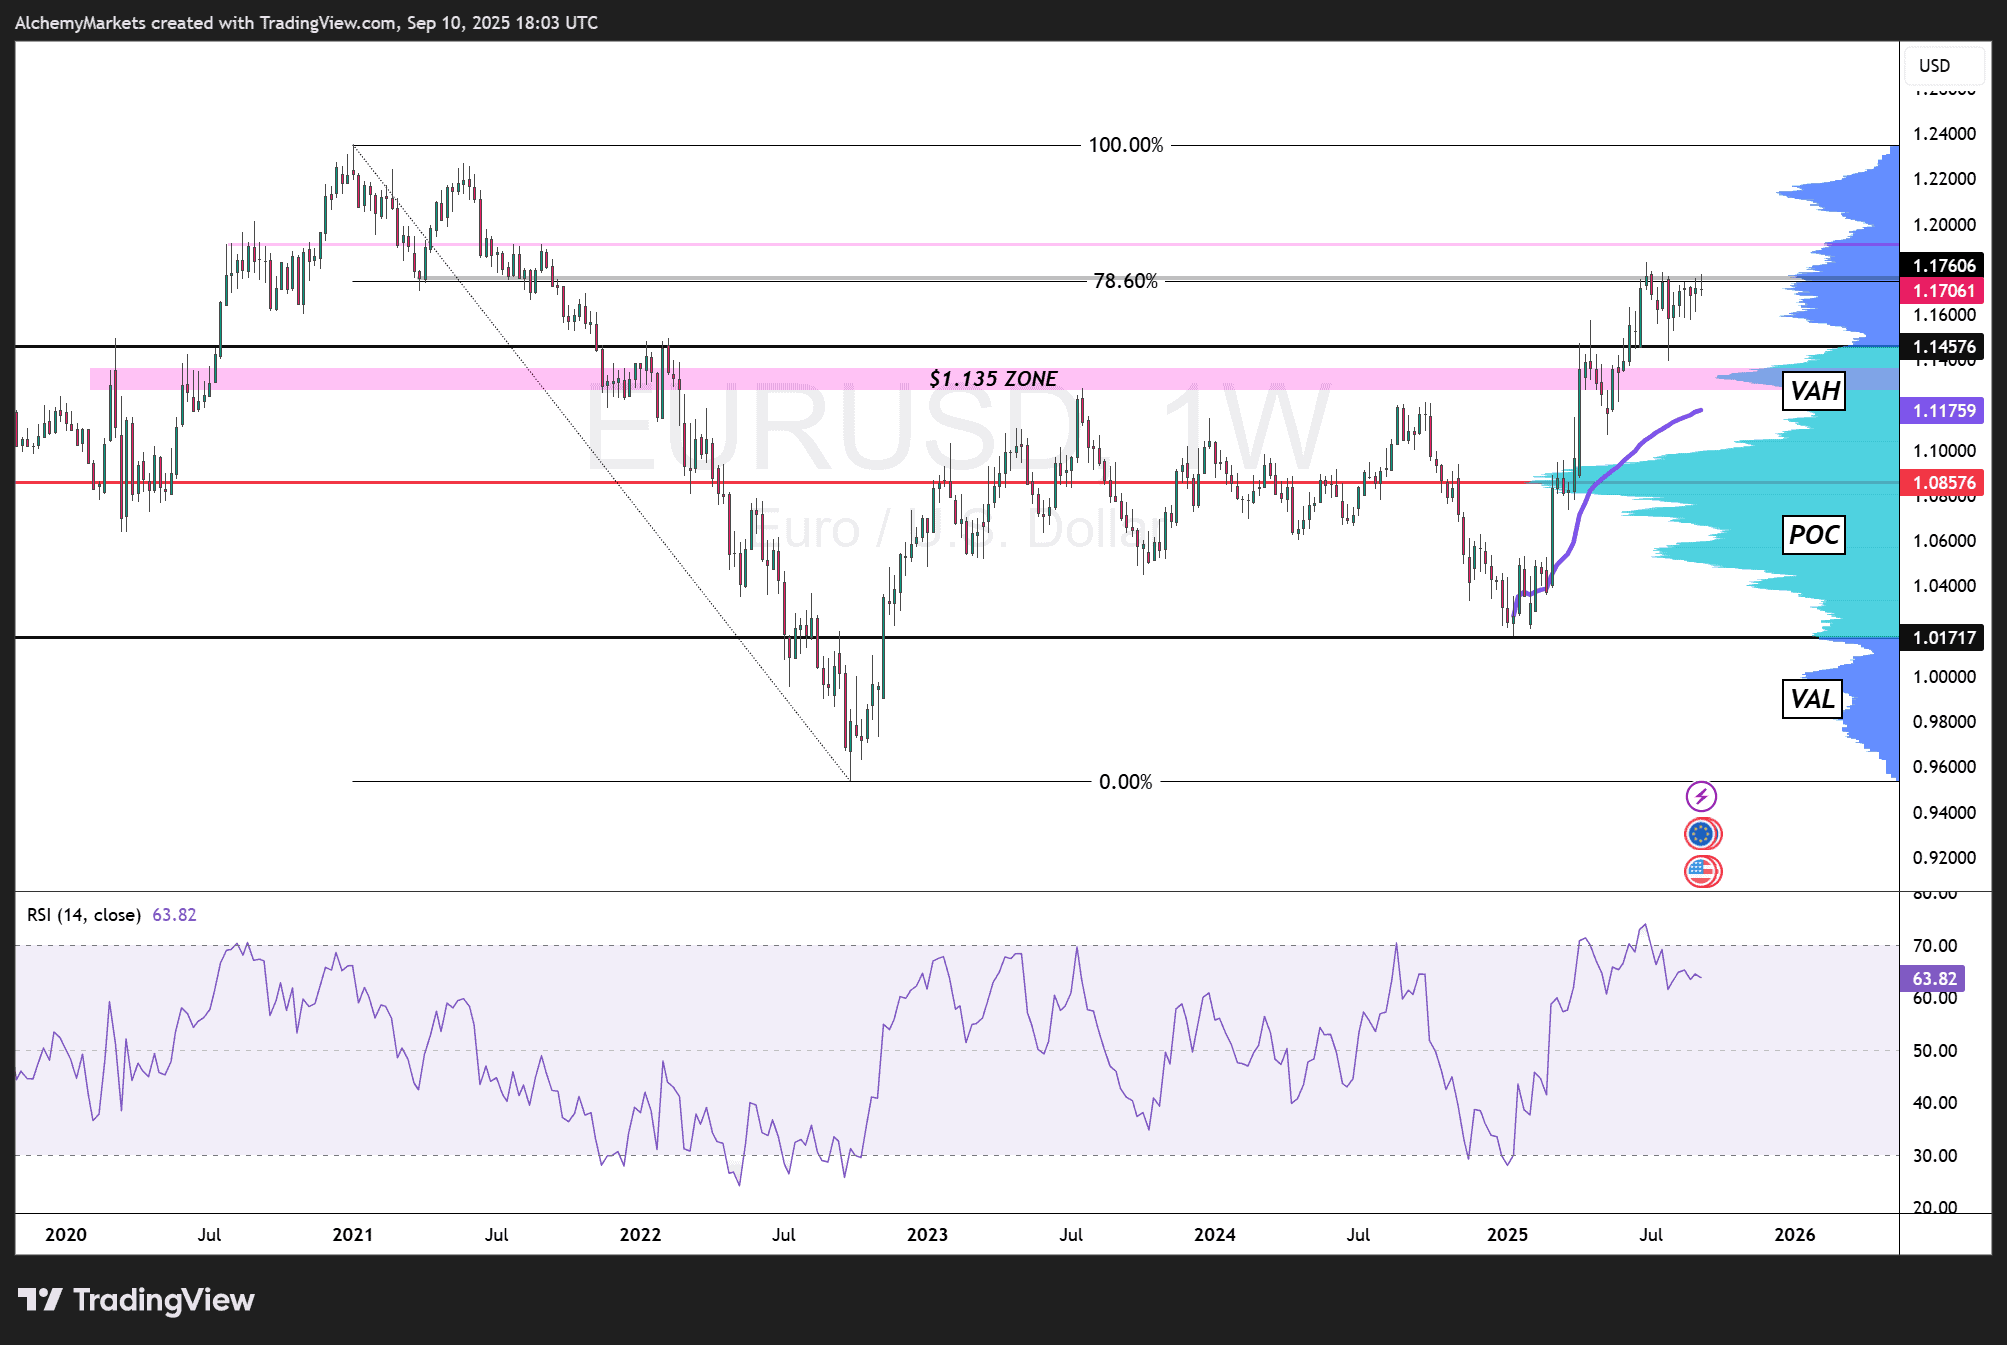Select the 100.00% Fibonacci level label
This screenshot has height=1345, width=2007.
point(1125,145)
